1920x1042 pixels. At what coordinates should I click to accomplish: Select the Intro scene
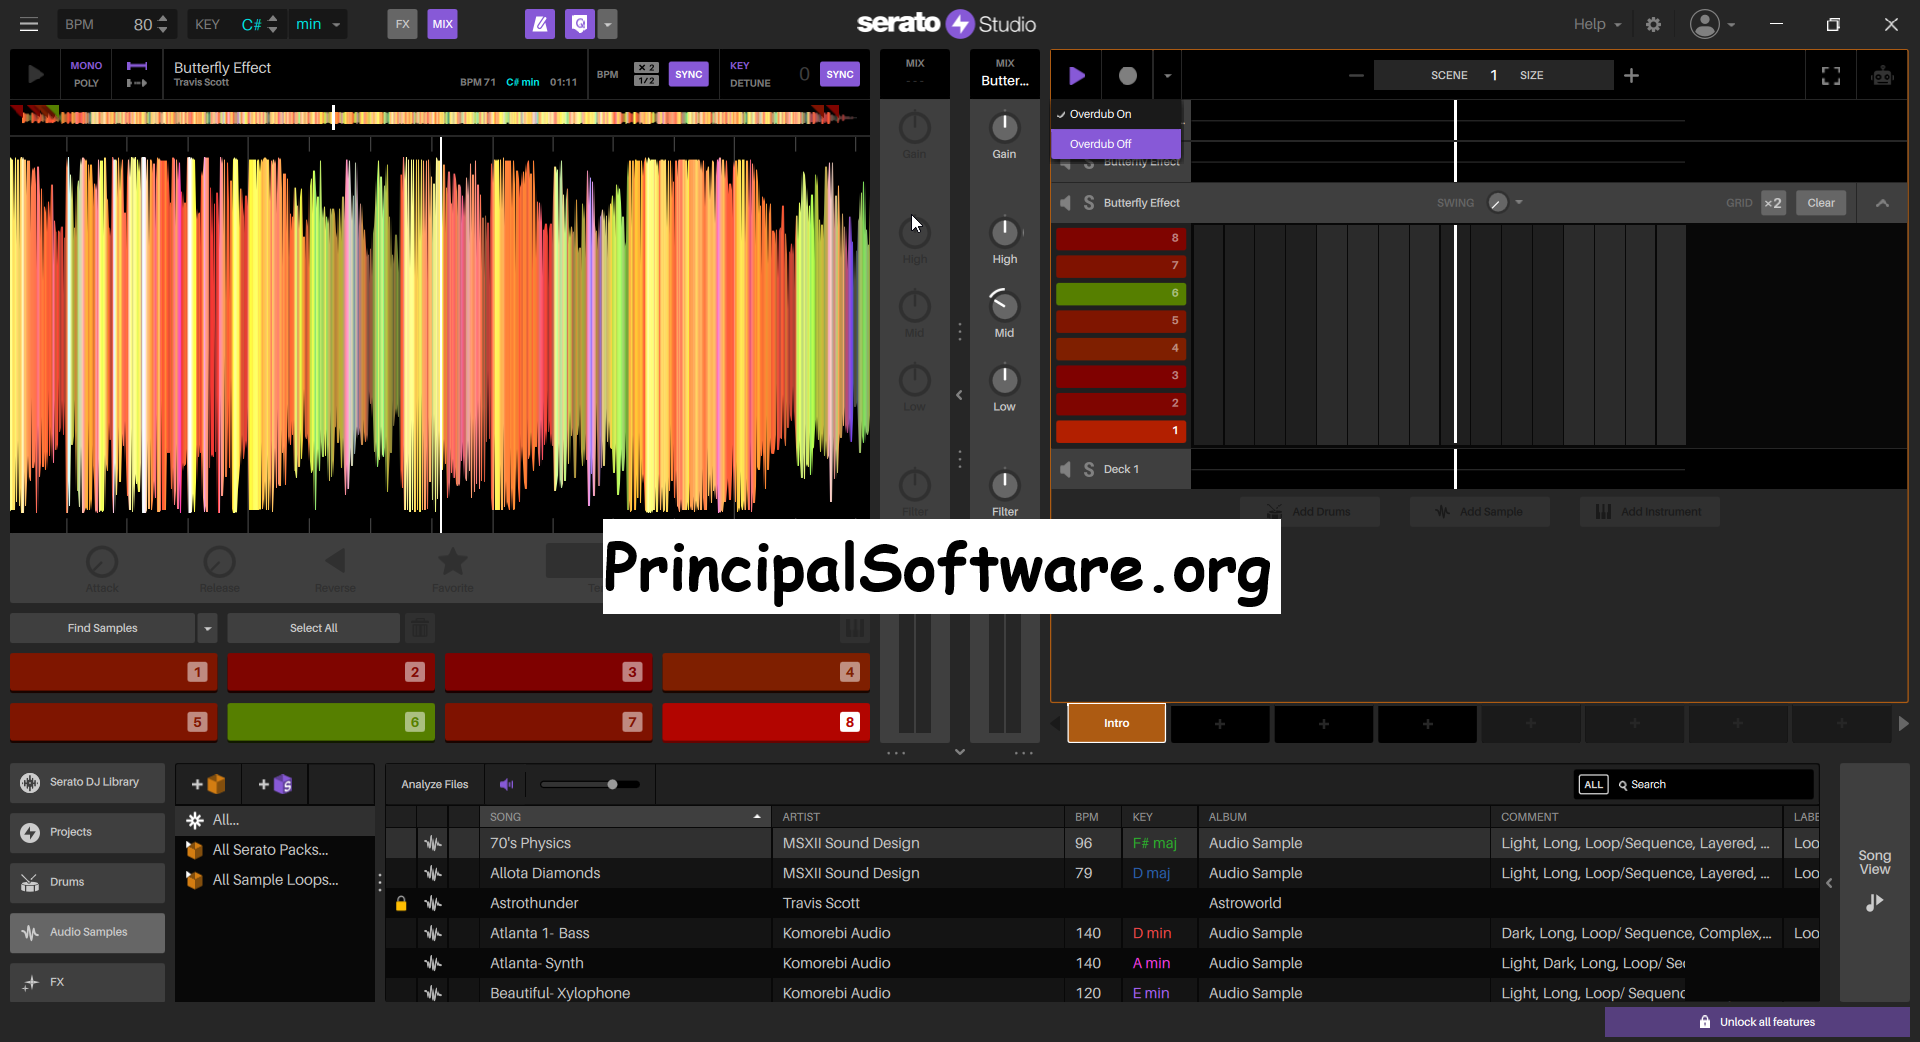pos(1117,723)
